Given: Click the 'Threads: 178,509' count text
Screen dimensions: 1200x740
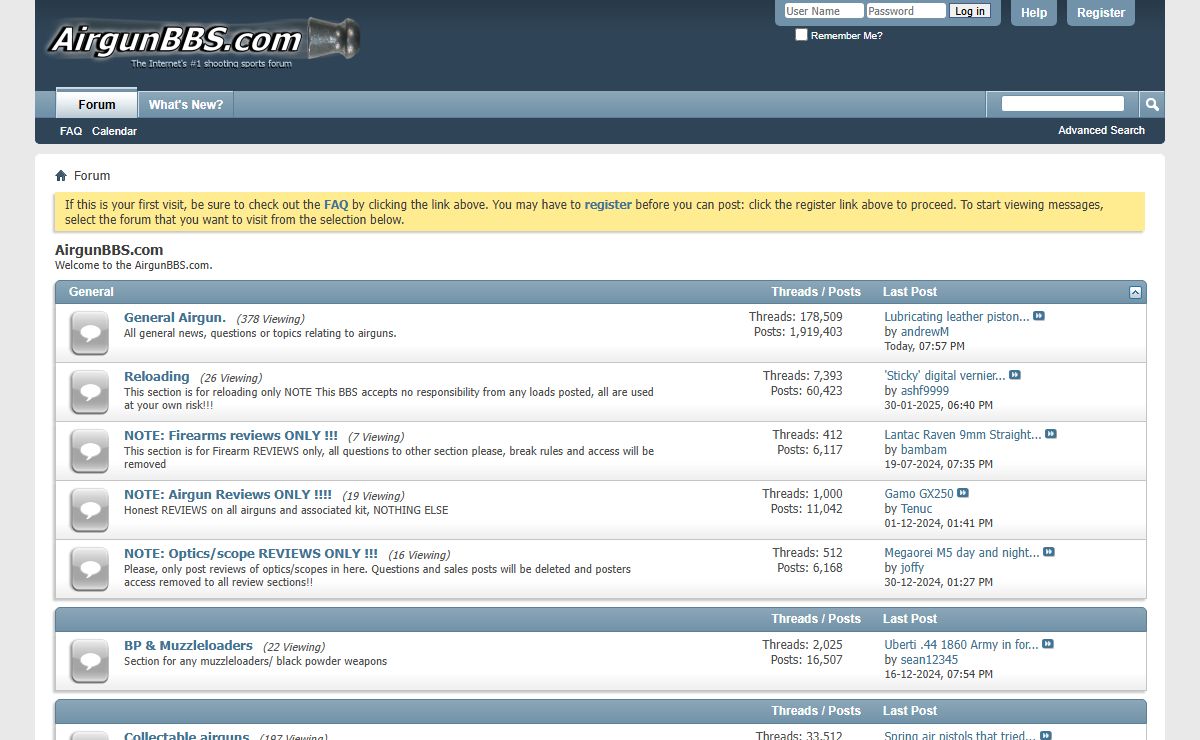Looking at the screenshot, I should pos(796,316).
